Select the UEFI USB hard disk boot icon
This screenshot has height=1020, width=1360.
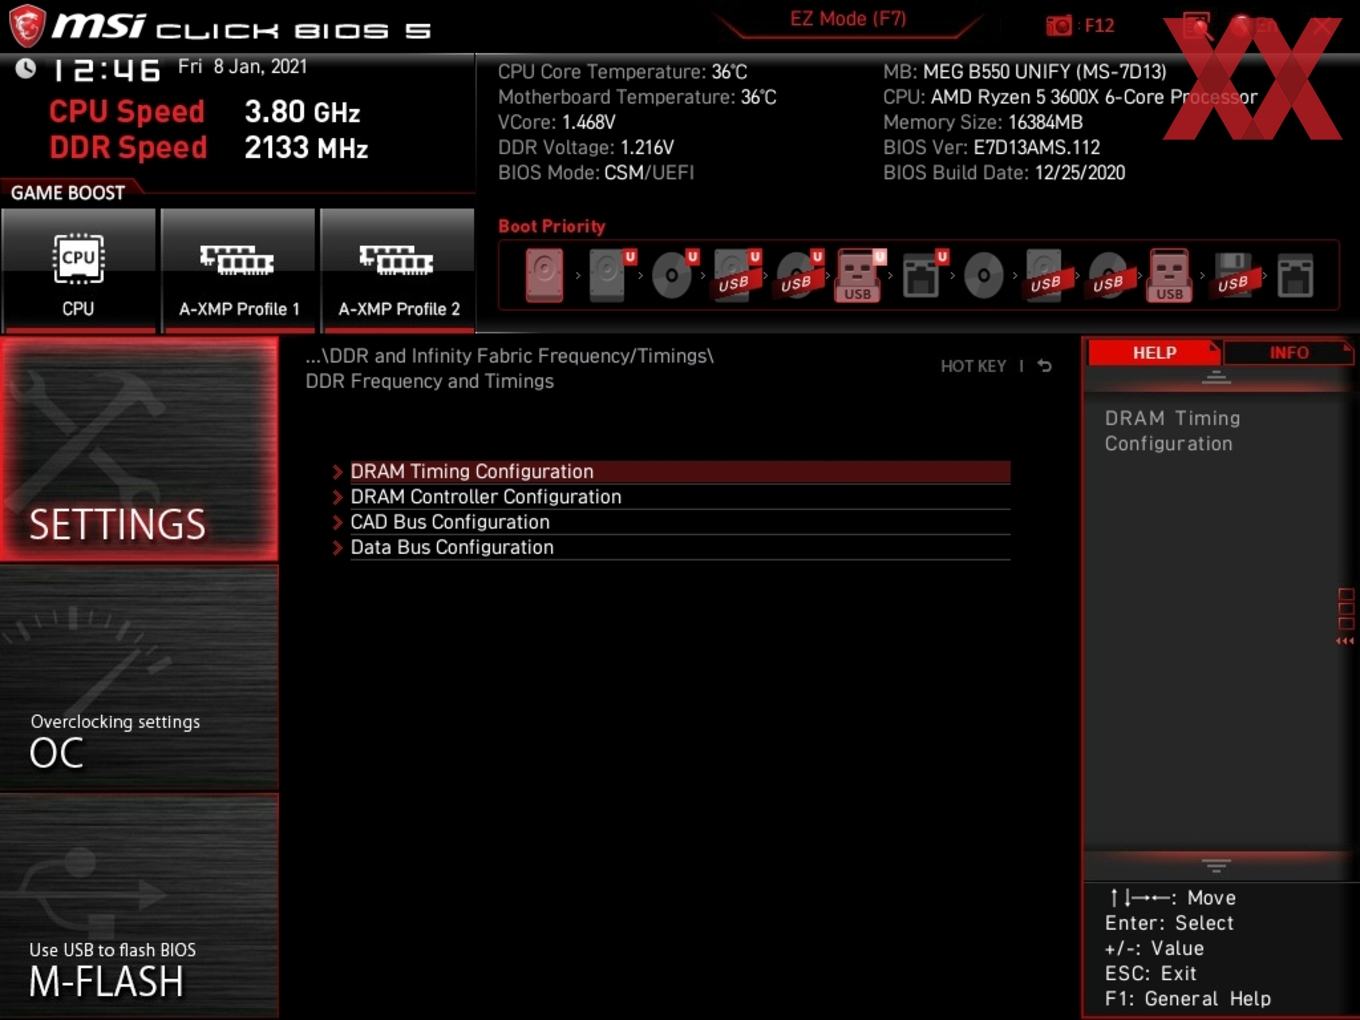pyautogui.click(x=735, y=276)
